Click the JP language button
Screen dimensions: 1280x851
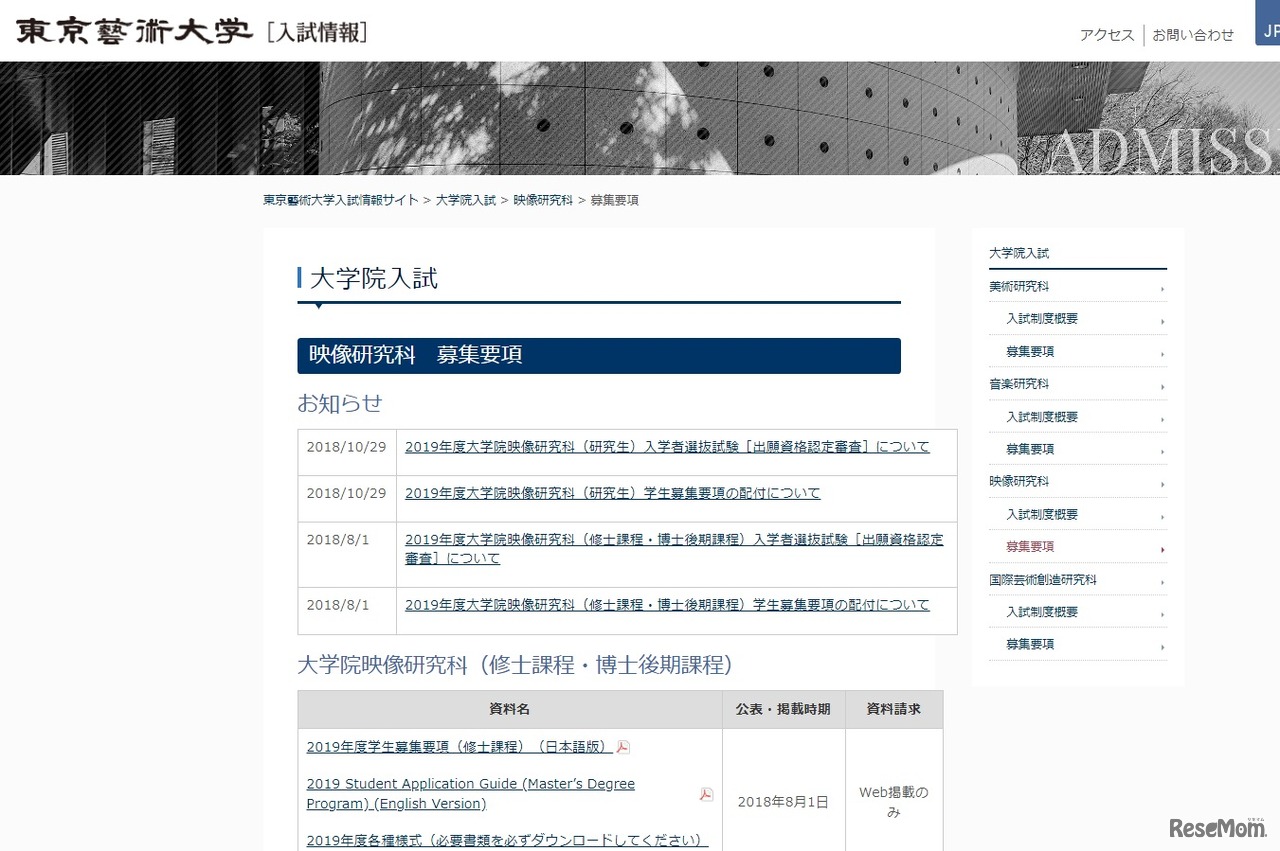1270,30
